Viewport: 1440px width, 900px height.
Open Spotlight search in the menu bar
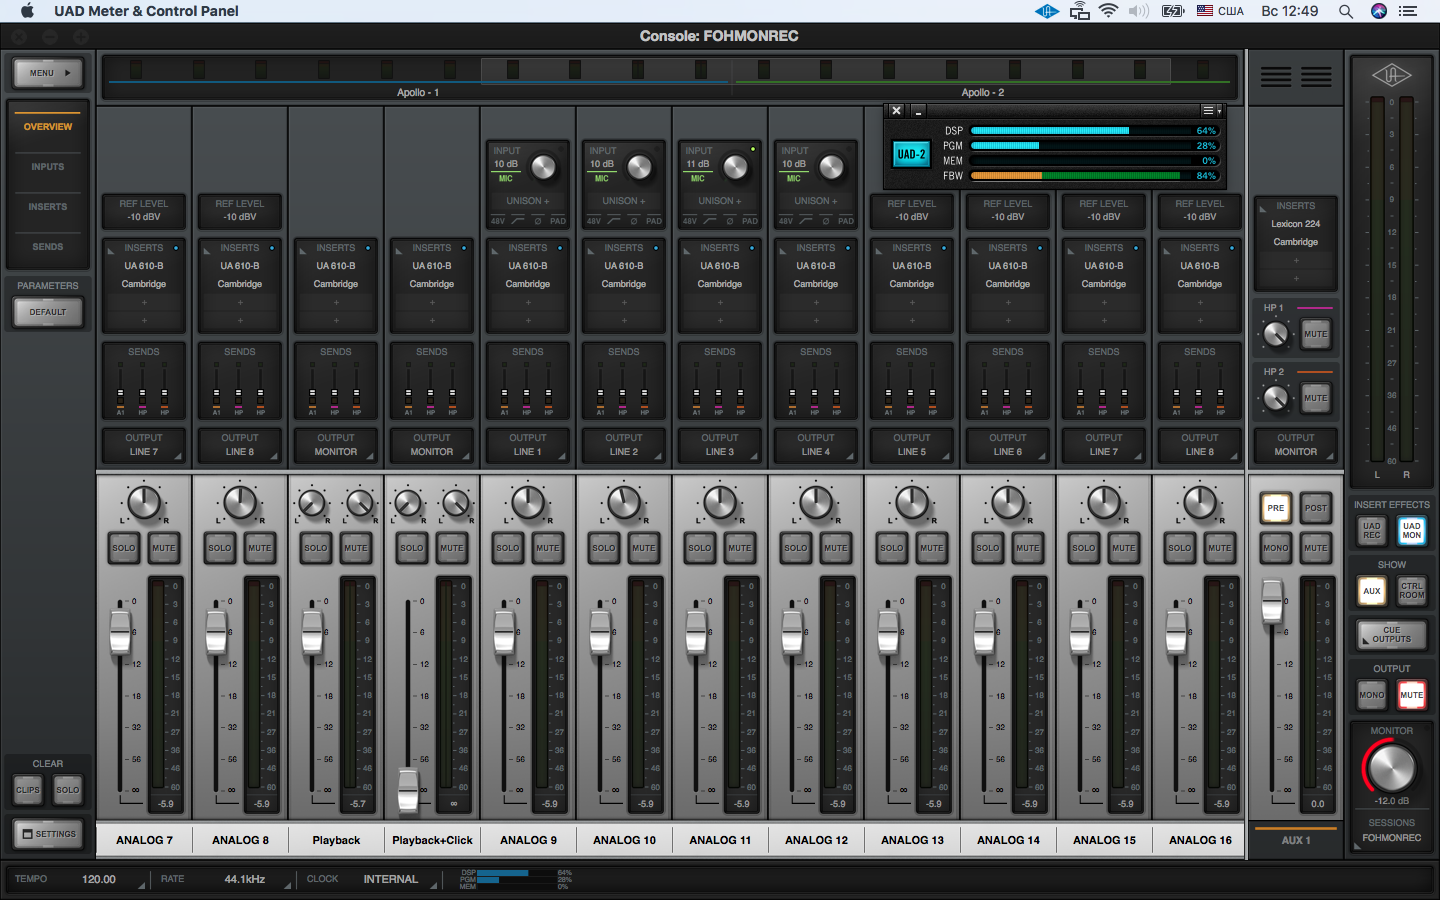click(1346, 11)
